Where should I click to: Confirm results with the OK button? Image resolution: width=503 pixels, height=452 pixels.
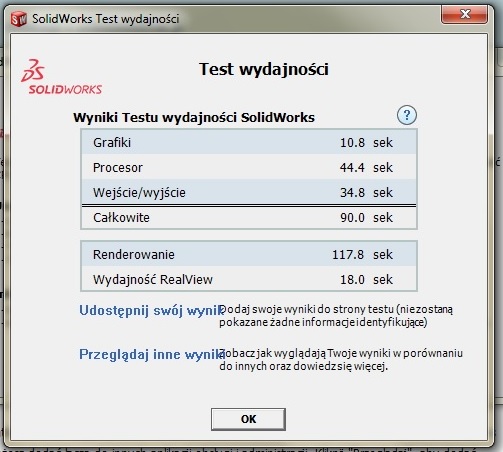248,419
